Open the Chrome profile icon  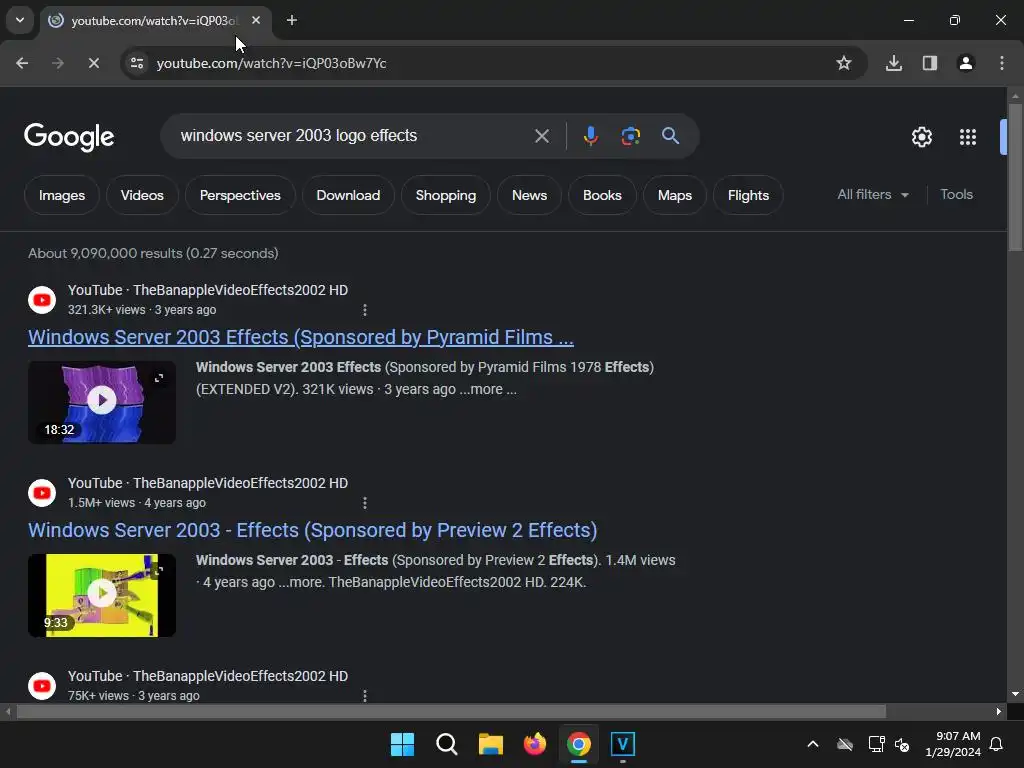pyautogui.click(x=966, y=63)
